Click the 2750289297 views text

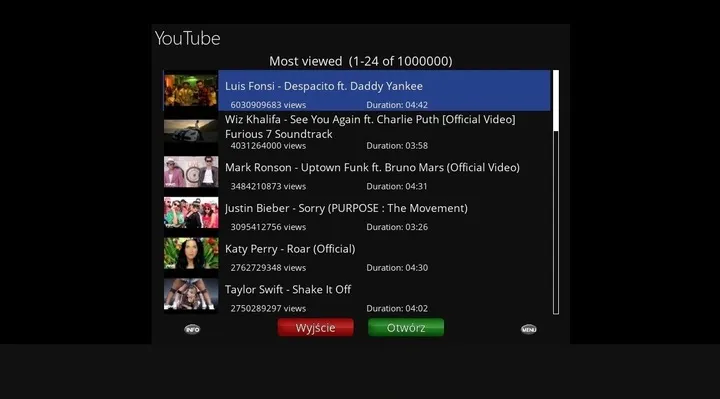pos(268,309)
